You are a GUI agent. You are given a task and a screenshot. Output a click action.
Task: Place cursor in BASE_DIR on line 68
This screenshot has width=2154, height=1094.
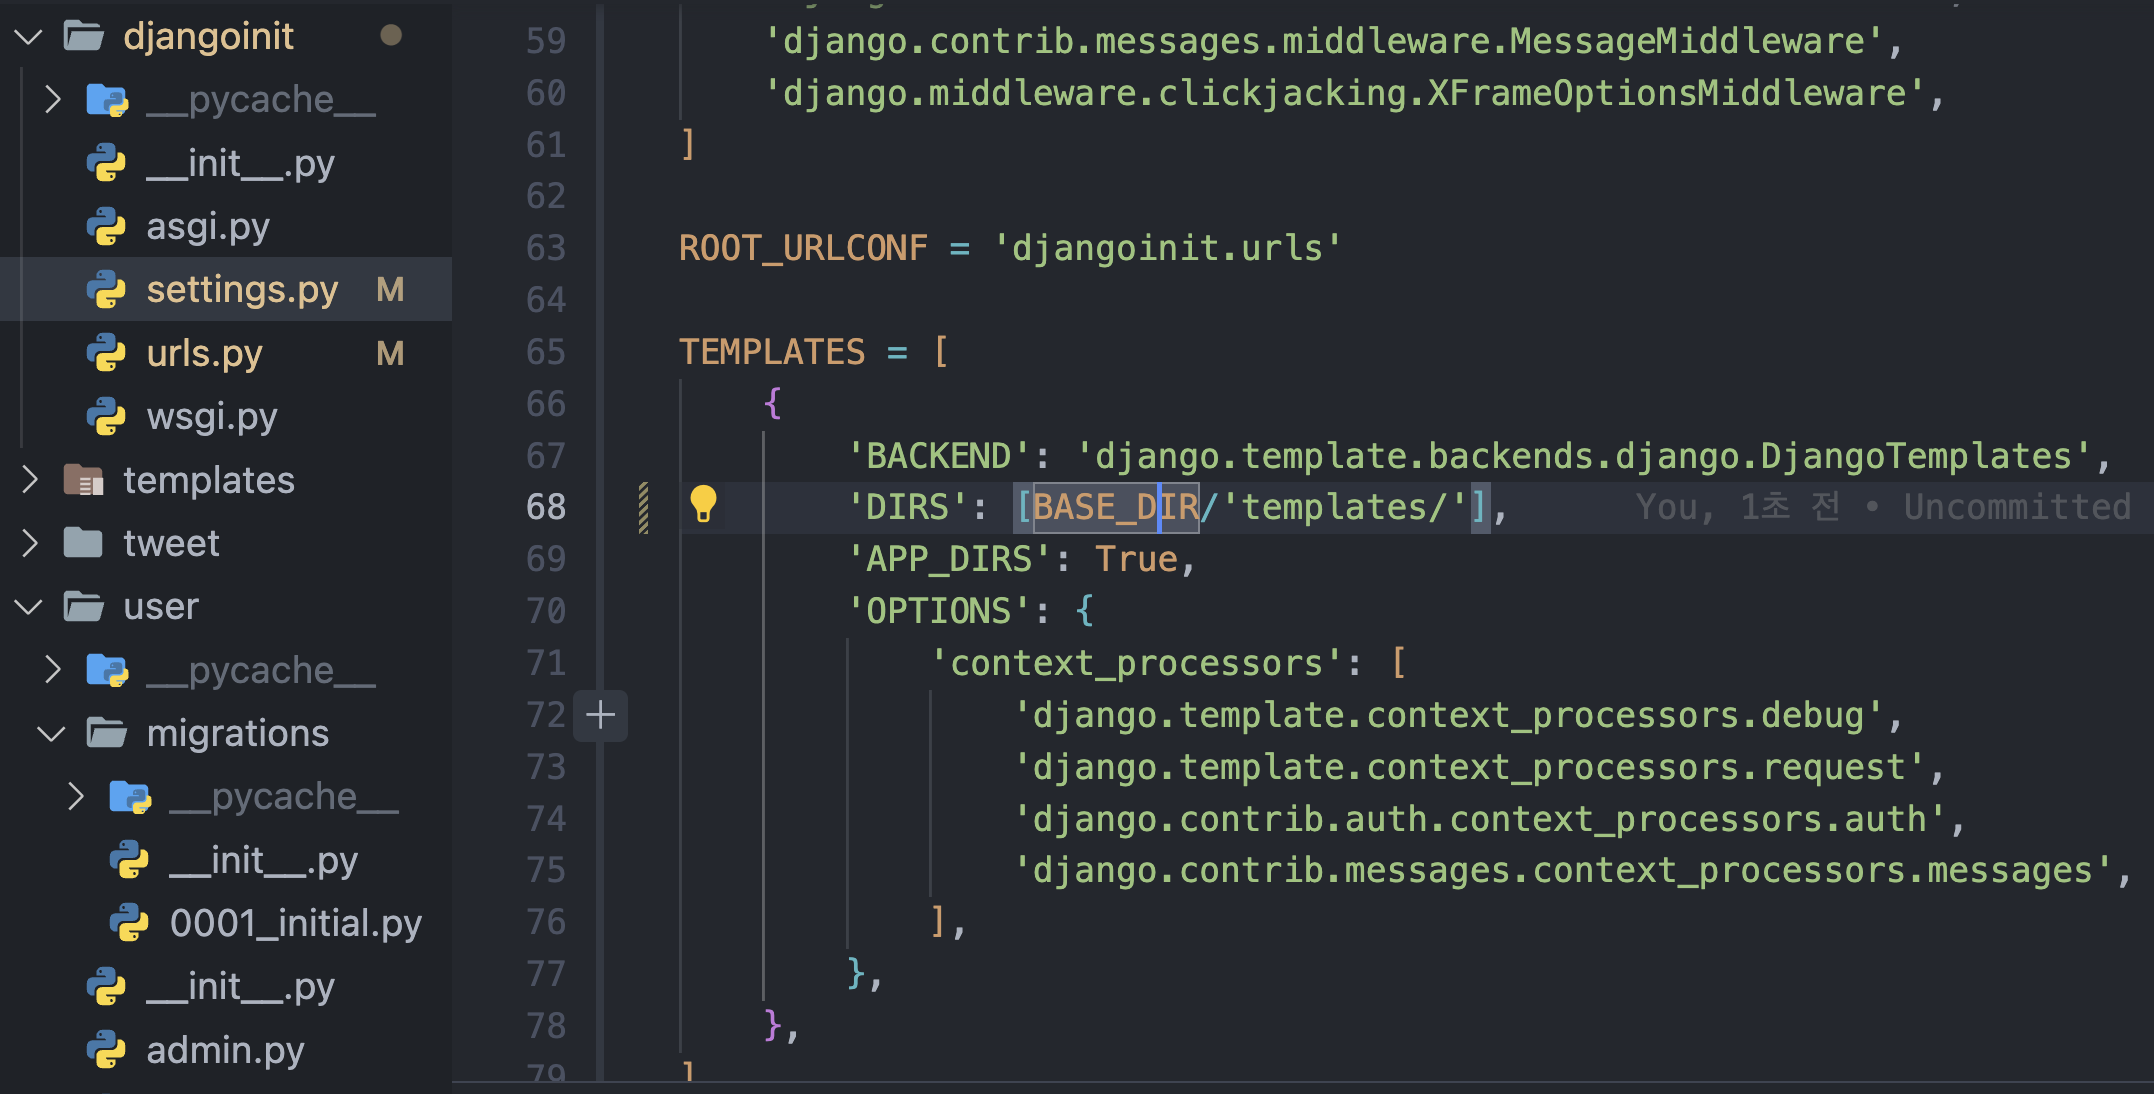coord(1116,507)
